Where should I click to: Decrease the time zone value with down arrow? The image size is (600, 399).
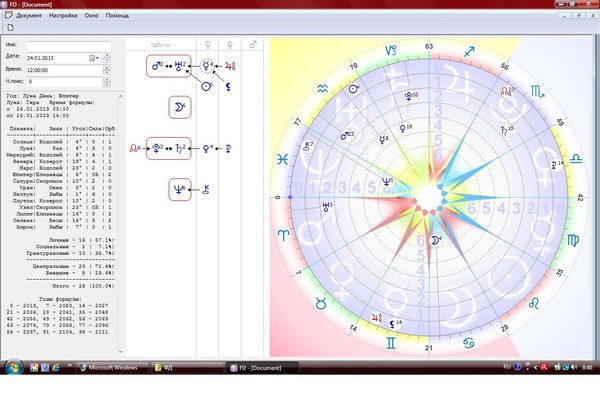[x=107, y=84]
